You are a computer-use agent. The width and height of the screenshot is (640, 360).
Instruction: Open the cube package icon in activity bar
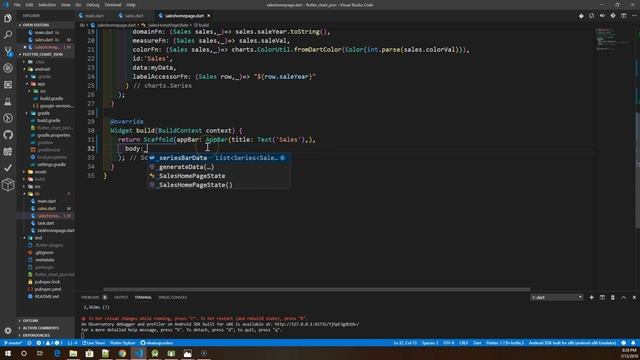[8, 184]
